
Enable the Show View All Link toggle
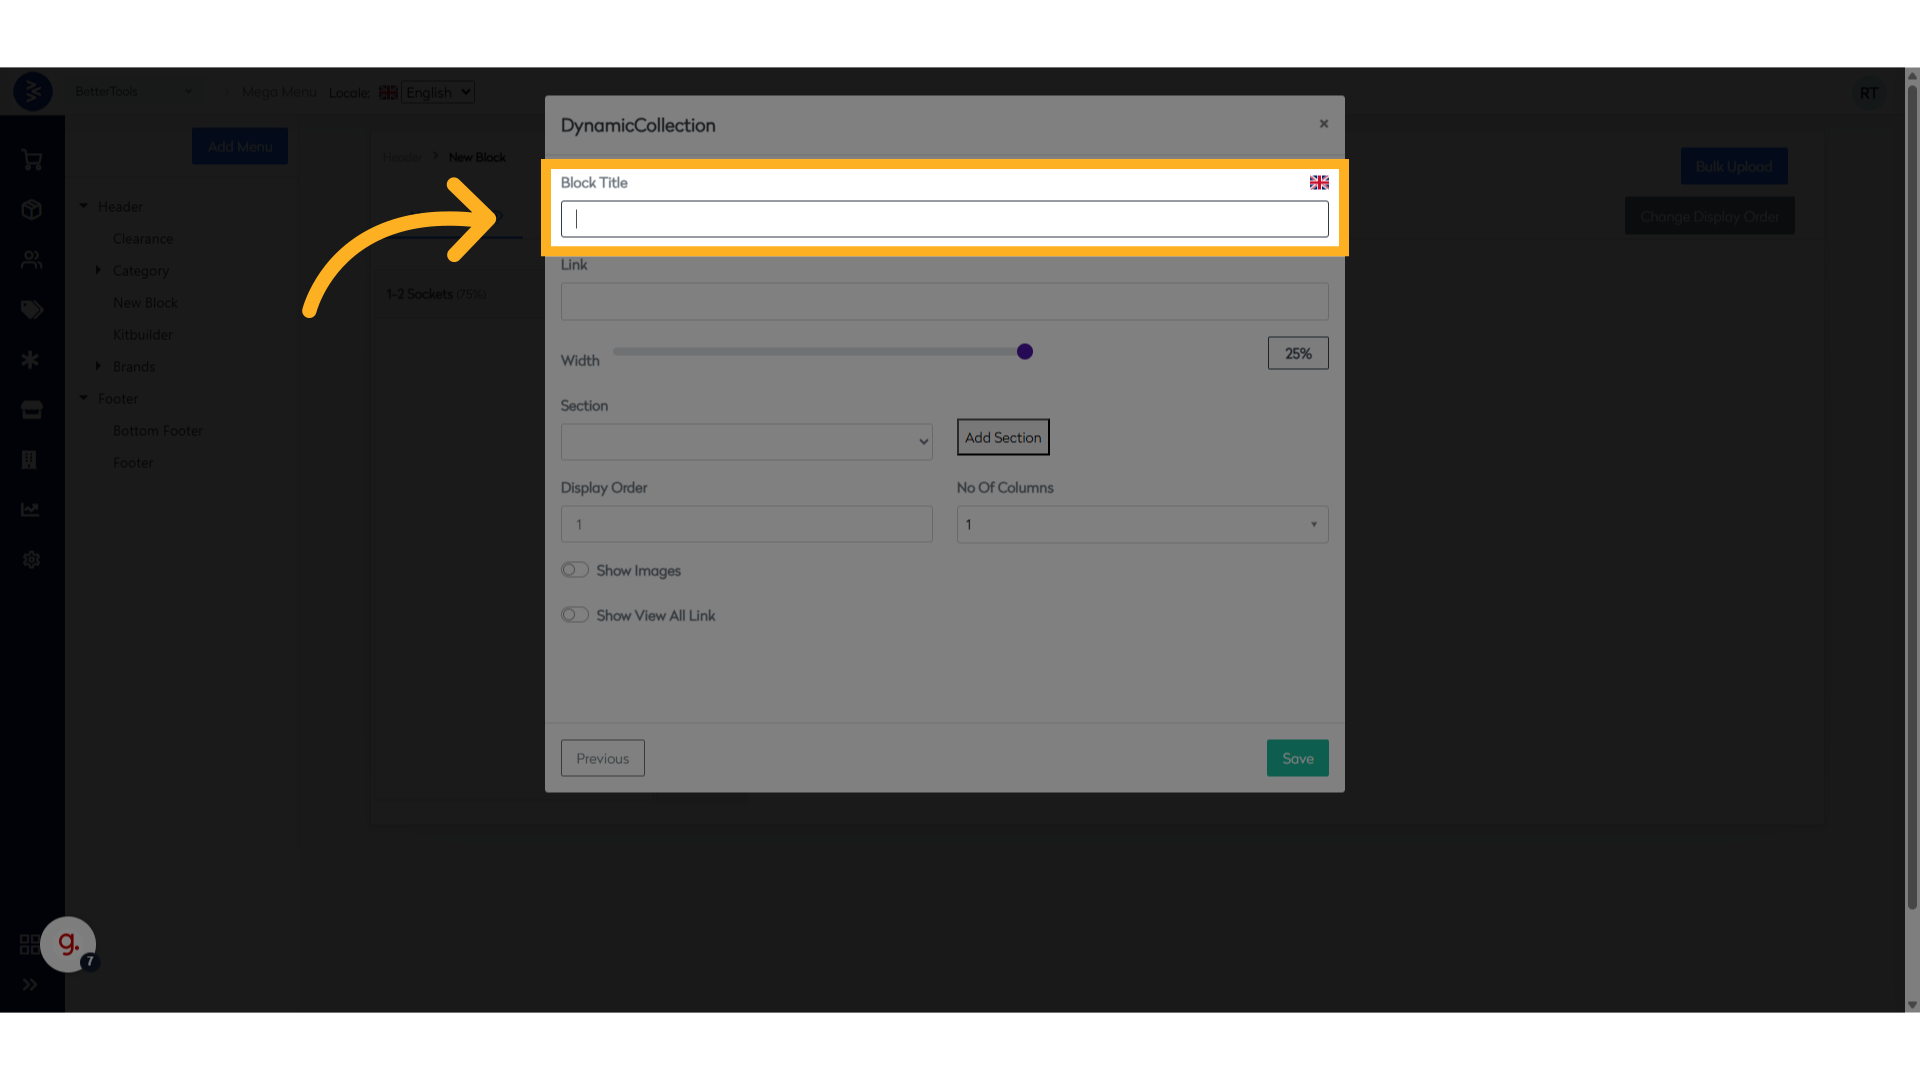[575, 614]
